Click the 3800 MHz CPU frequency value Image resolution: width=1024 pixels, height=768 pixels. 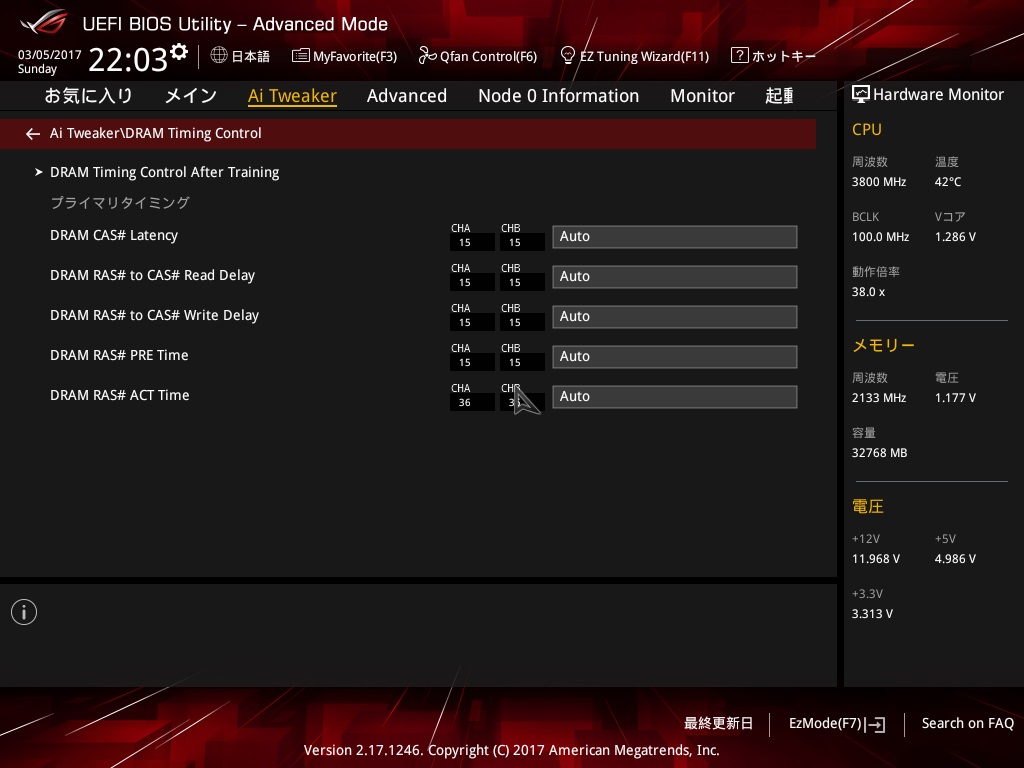879,182
